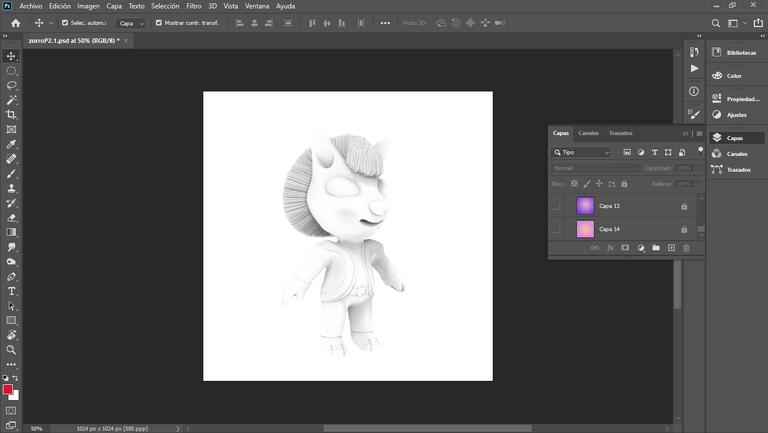Open the Bibliotecas panel

[x=737, y=52]
